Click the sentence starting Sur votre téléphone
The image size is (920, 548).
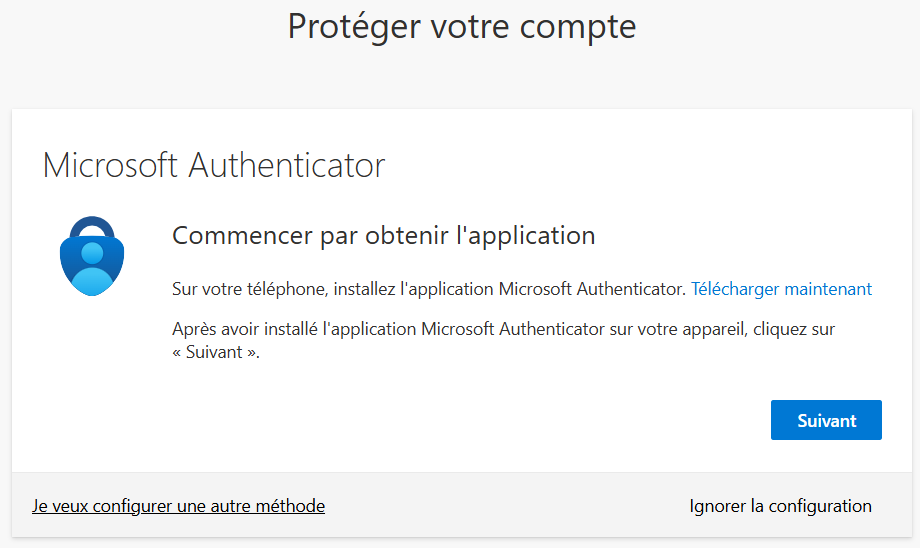point(429,289)
